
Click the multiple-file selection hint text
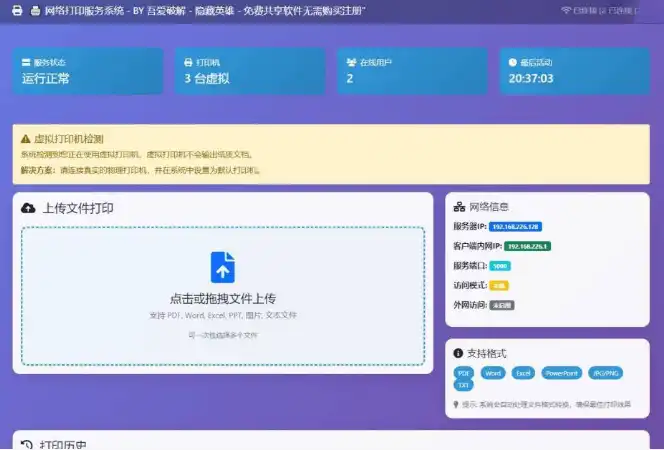[x=223, y=335]
